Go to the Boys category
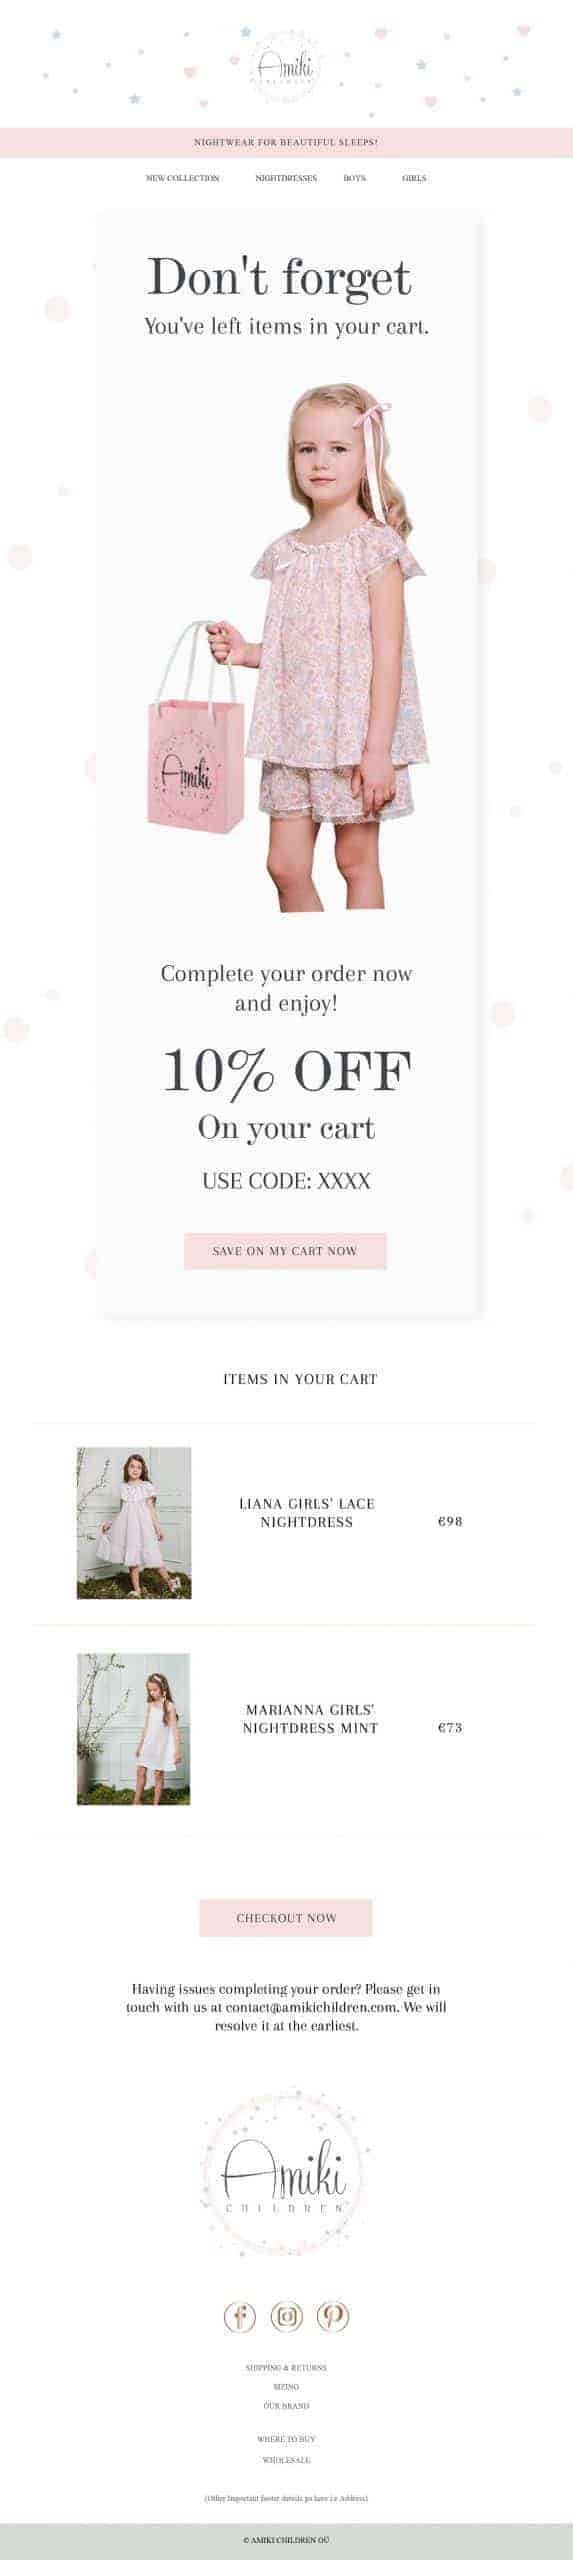The image size is (573, 2560). (354, 178)
